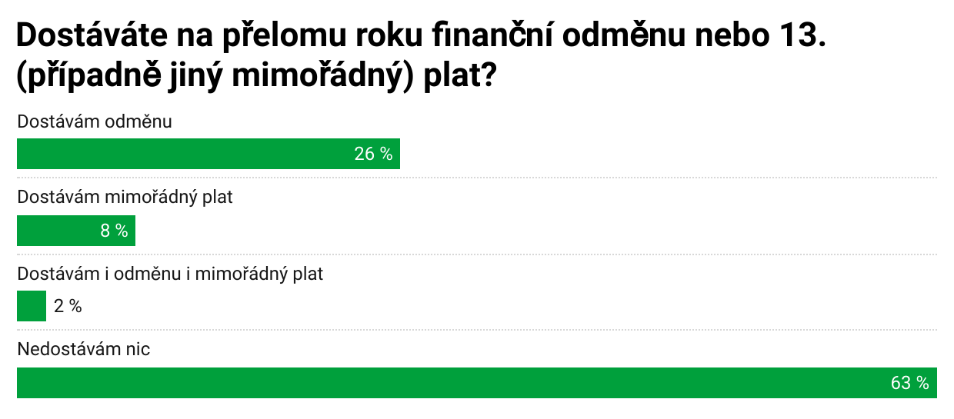Click the "Dostávám mimořádný plat" label

125,198
